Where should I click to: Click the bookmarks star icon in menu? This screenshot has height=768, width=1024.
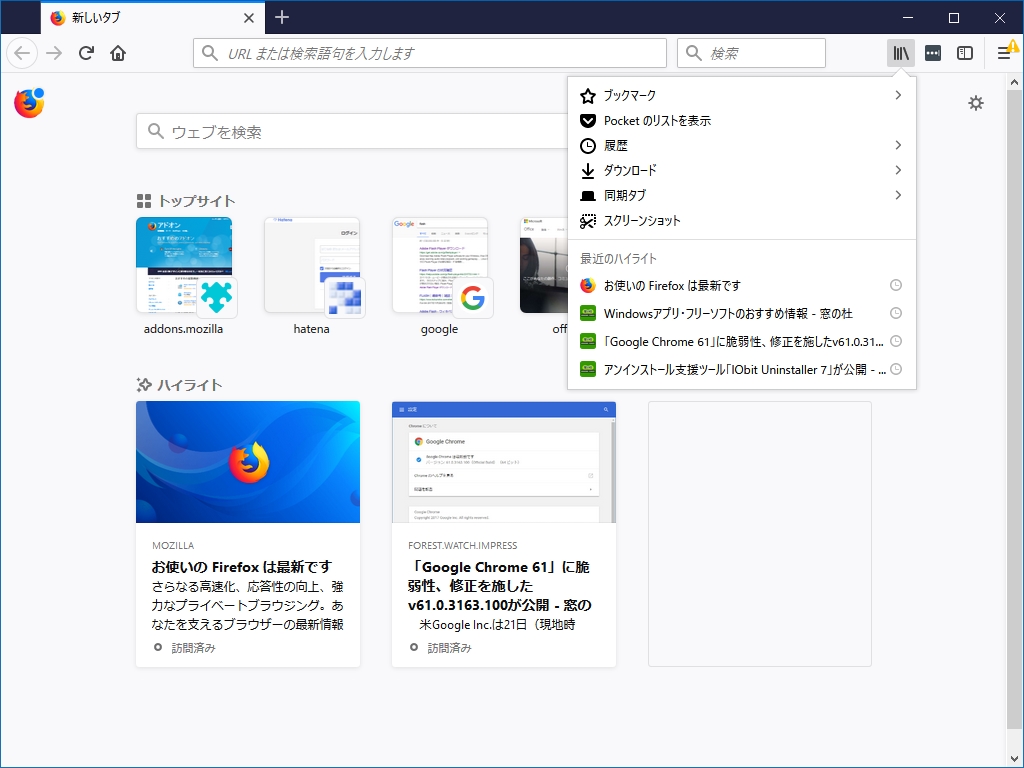pos(588,96)
